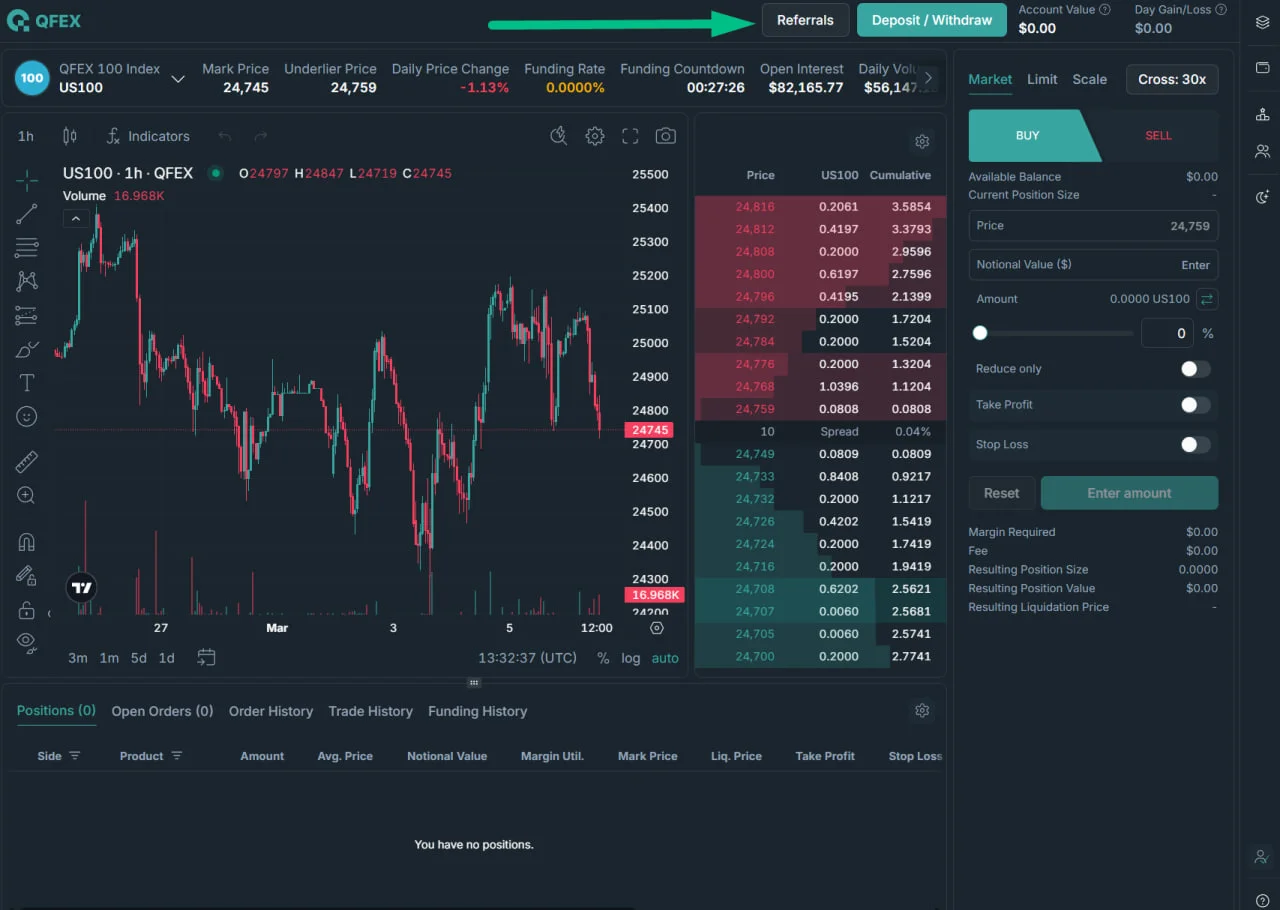Open the Fibonacci retracement tool

(27, 248)
